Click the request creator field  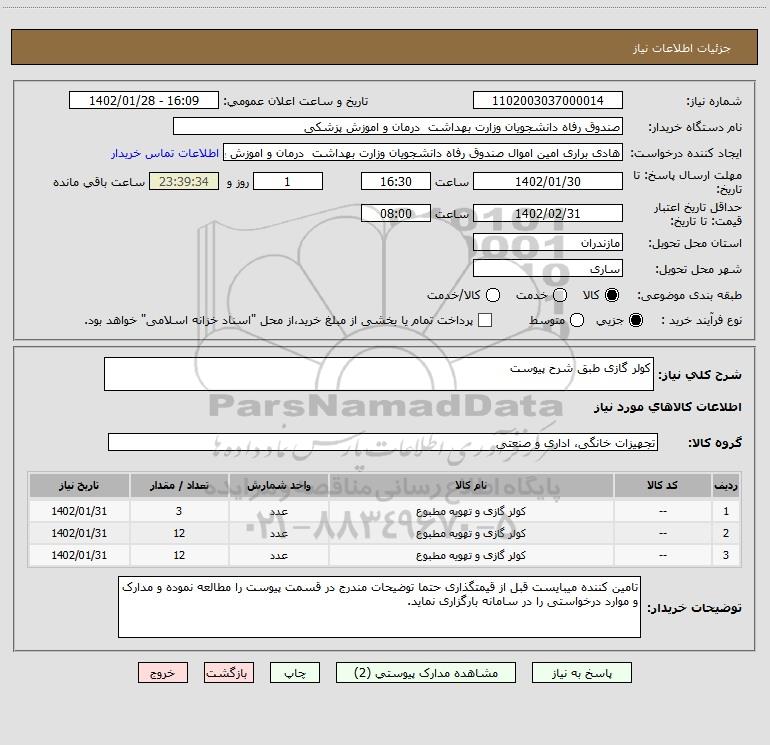click(x=423, y=153)
